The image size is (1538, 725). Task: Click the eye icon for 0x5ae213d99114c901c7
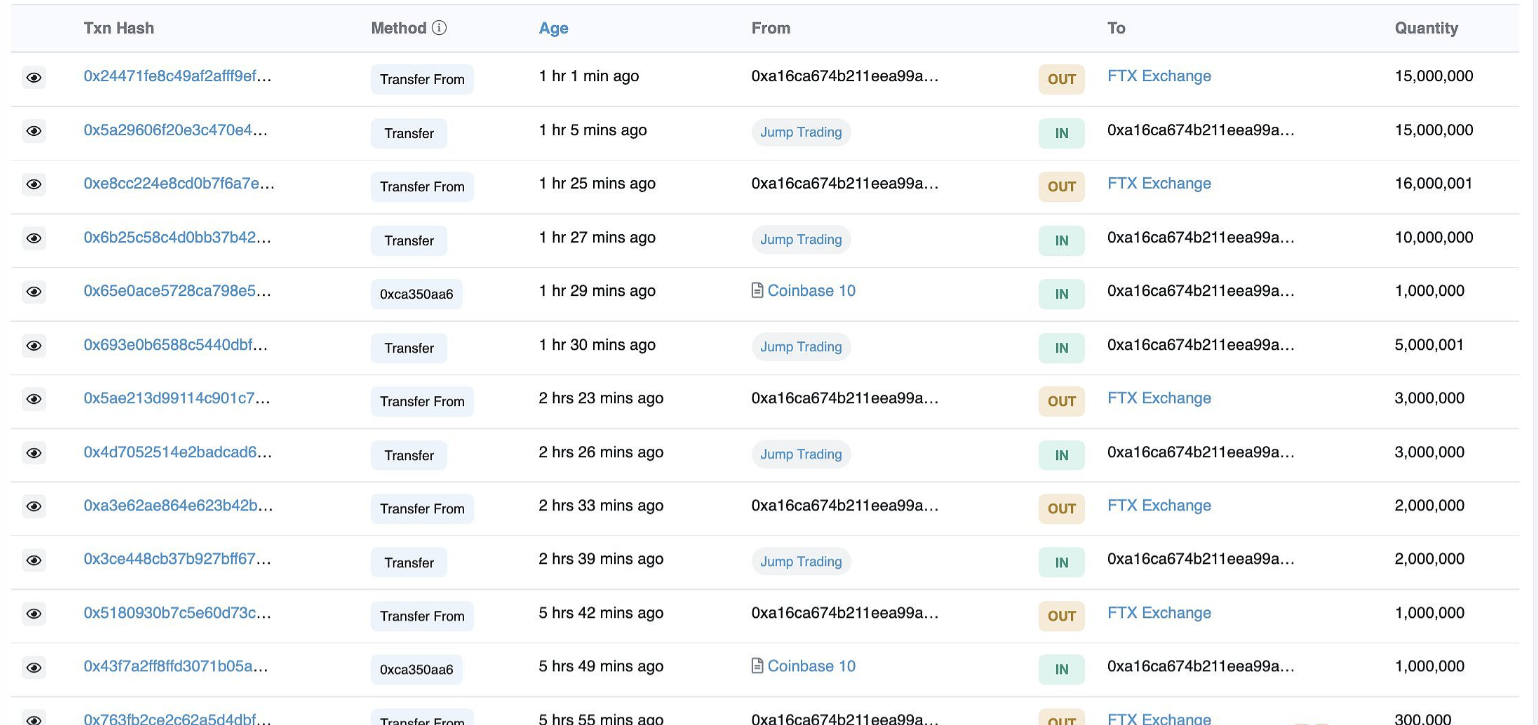click(x=34, y=399)
